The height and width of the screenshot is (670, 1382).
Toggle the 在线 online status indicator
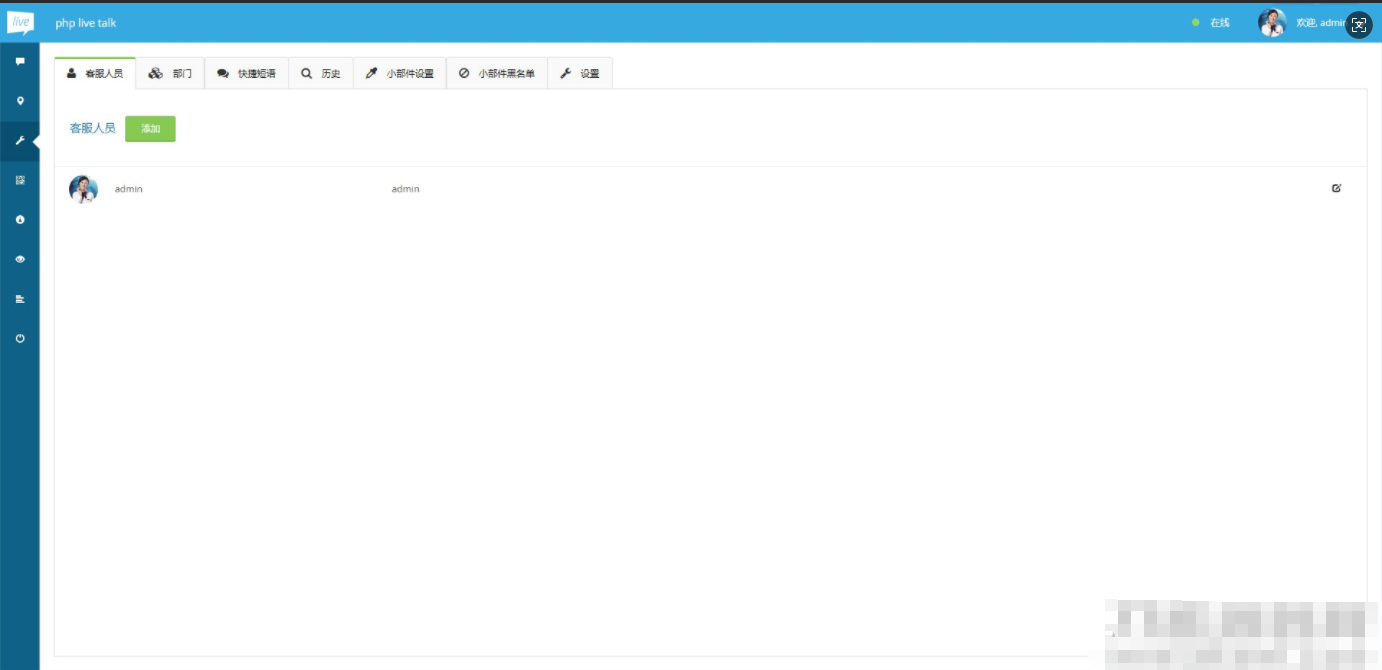point(1211,23)
